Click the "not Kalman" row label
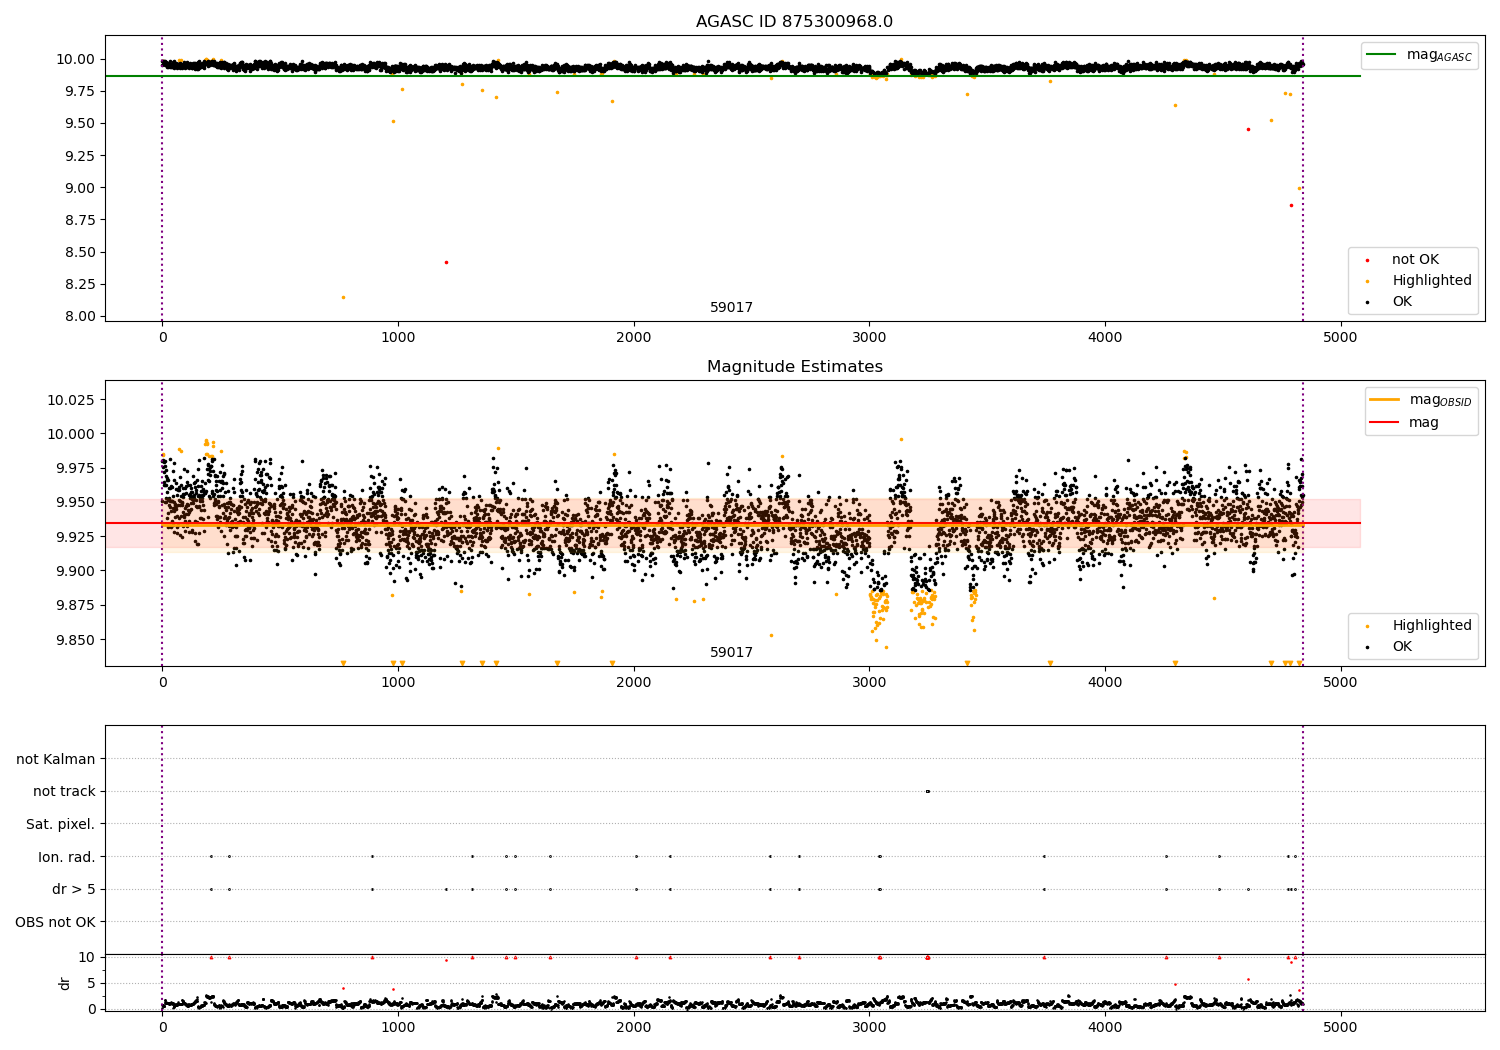Image resolution: width=1500 pixels, height=1050 pixels. pyautogui.click(x=56, y=759)
